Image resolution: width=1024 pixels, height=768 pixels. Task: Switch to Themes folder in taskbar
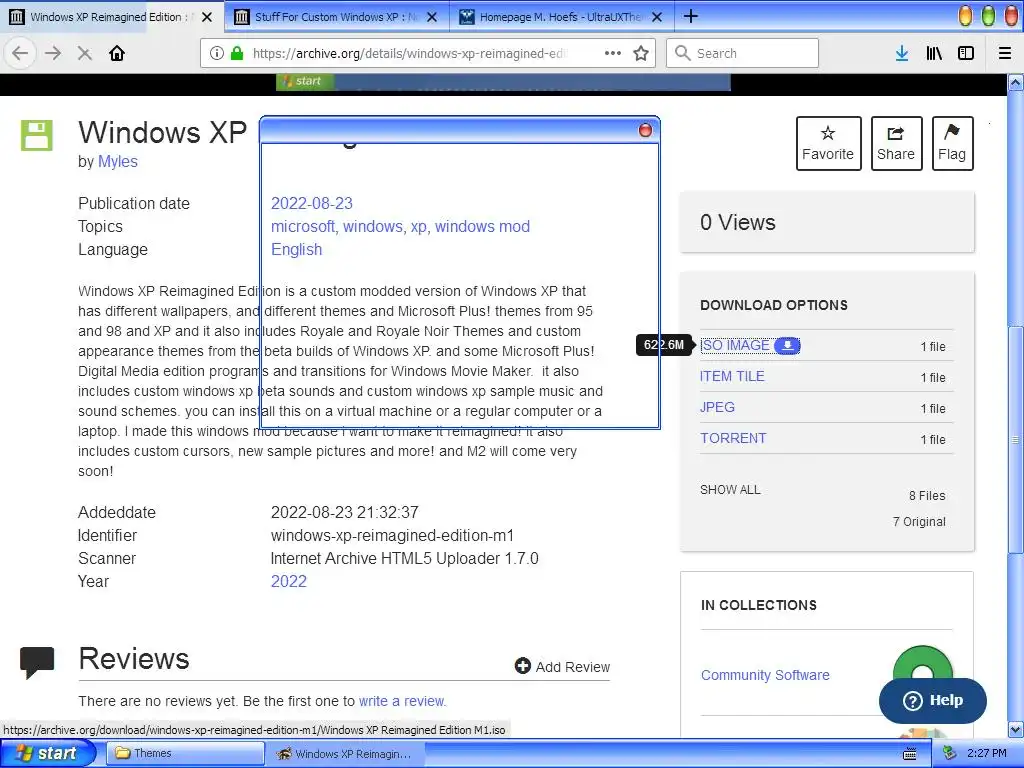(x=185, y=754)
